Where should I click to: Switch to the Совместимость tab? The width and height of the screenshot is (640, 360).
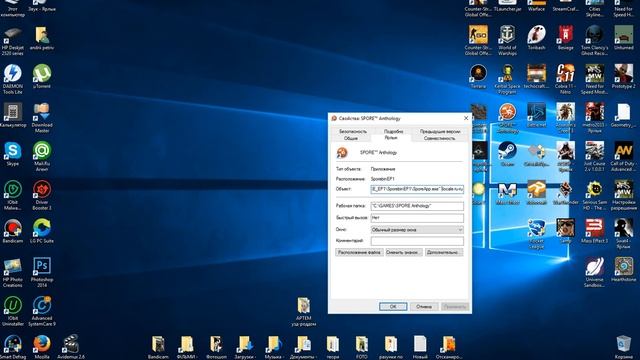coord(439,138)
